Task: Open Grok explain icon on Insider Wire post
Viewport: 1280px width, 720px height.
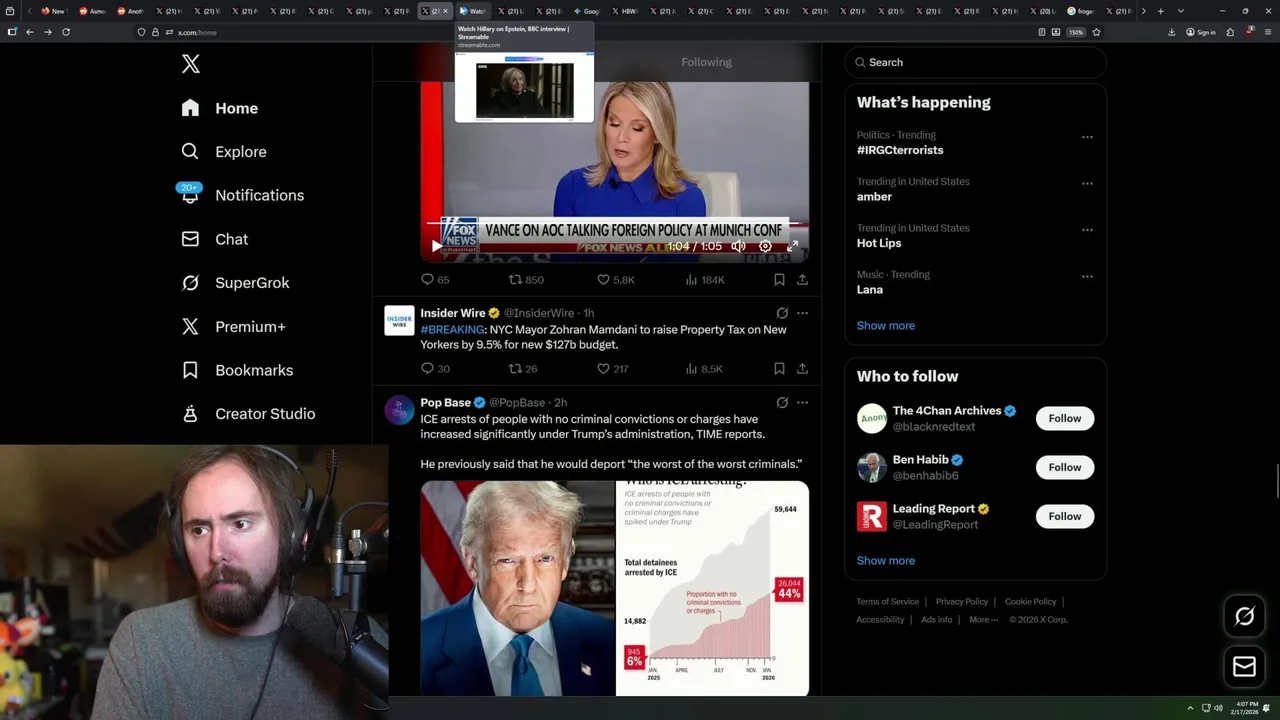Action: click(782, 313)
